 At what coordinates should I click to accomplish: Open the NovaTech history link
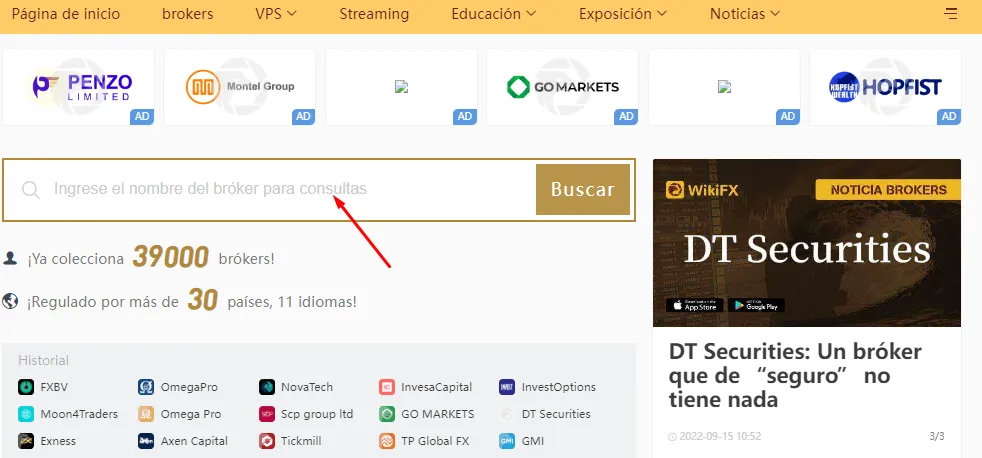click(x=307, y=387)
